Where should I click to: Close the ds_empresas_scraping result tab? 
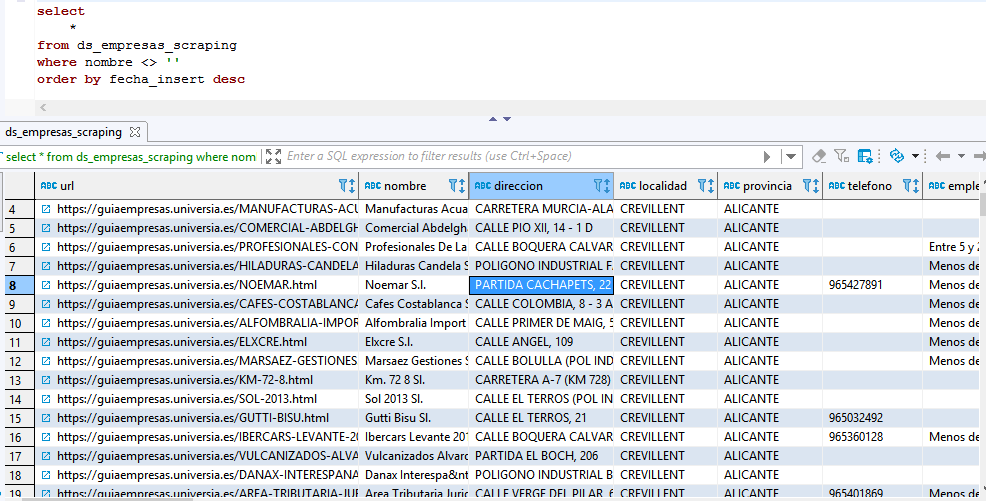pos(135,132)
